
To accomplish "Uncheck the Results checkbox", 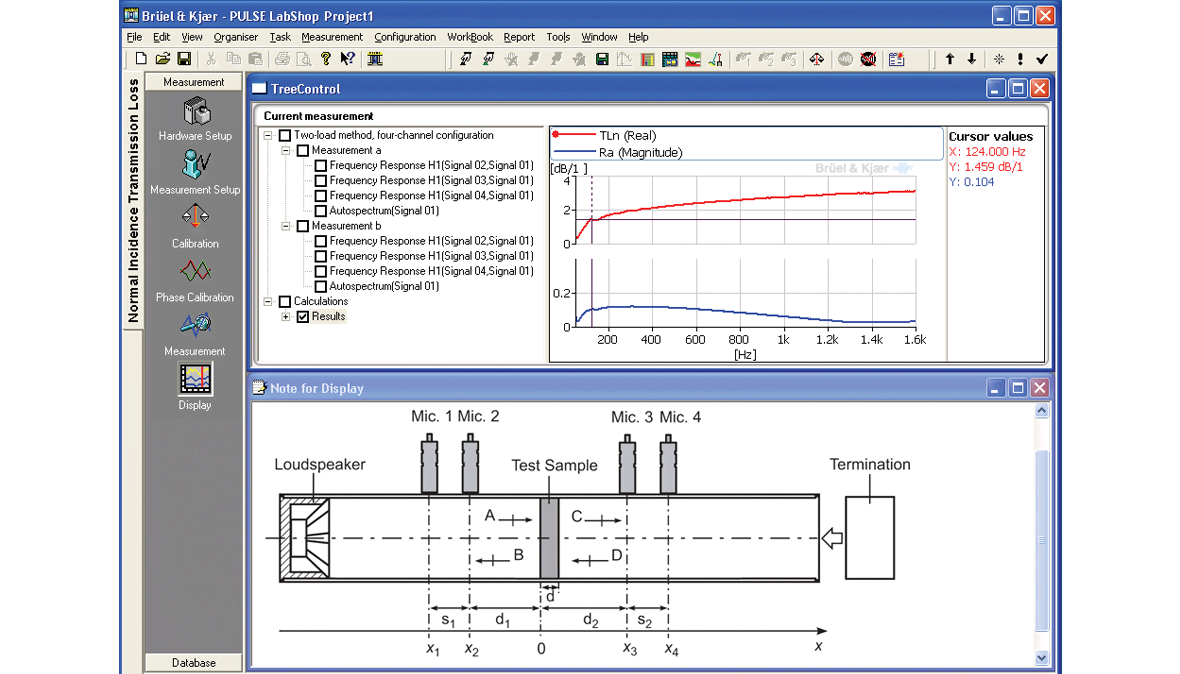I will [x=303, y=317].
